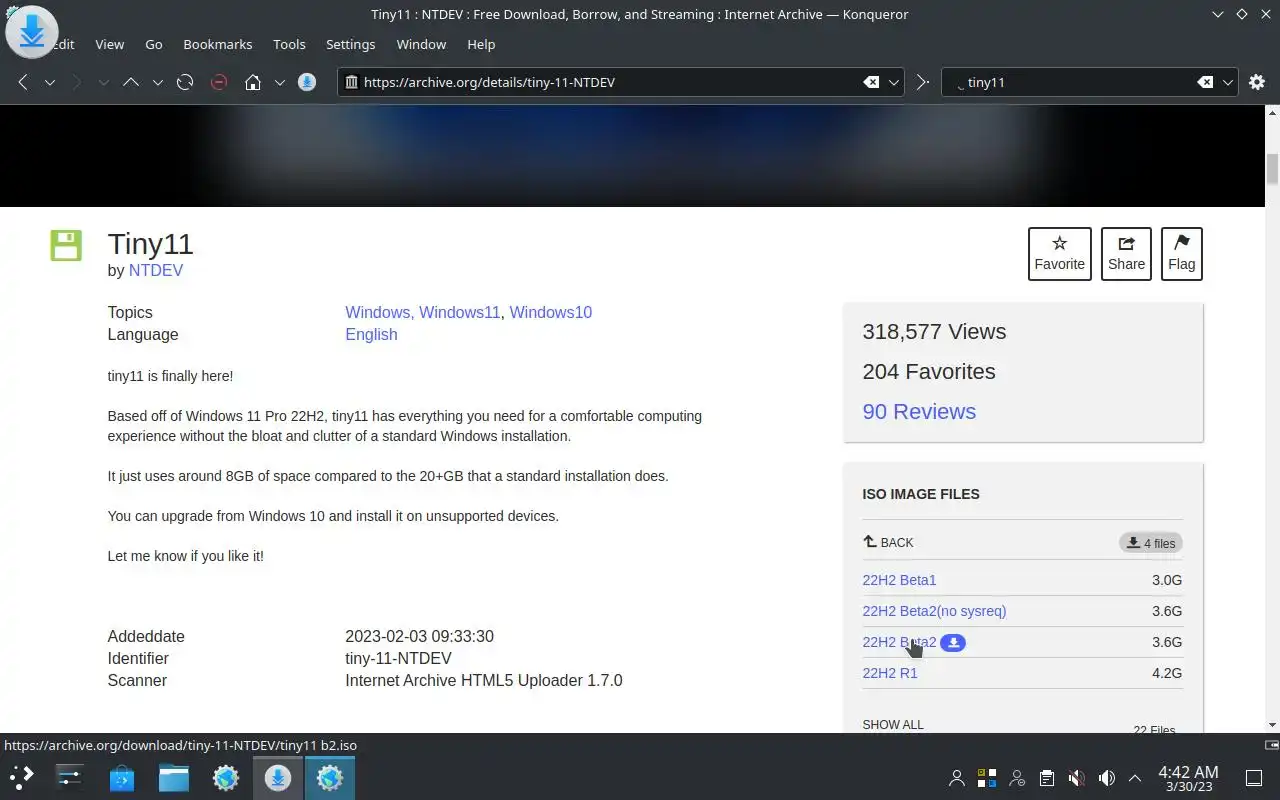The width and height of the screenshot is (1280, 800).
Task: Open Konqueror settings gear in toolbar
Action: point(1257,82)
